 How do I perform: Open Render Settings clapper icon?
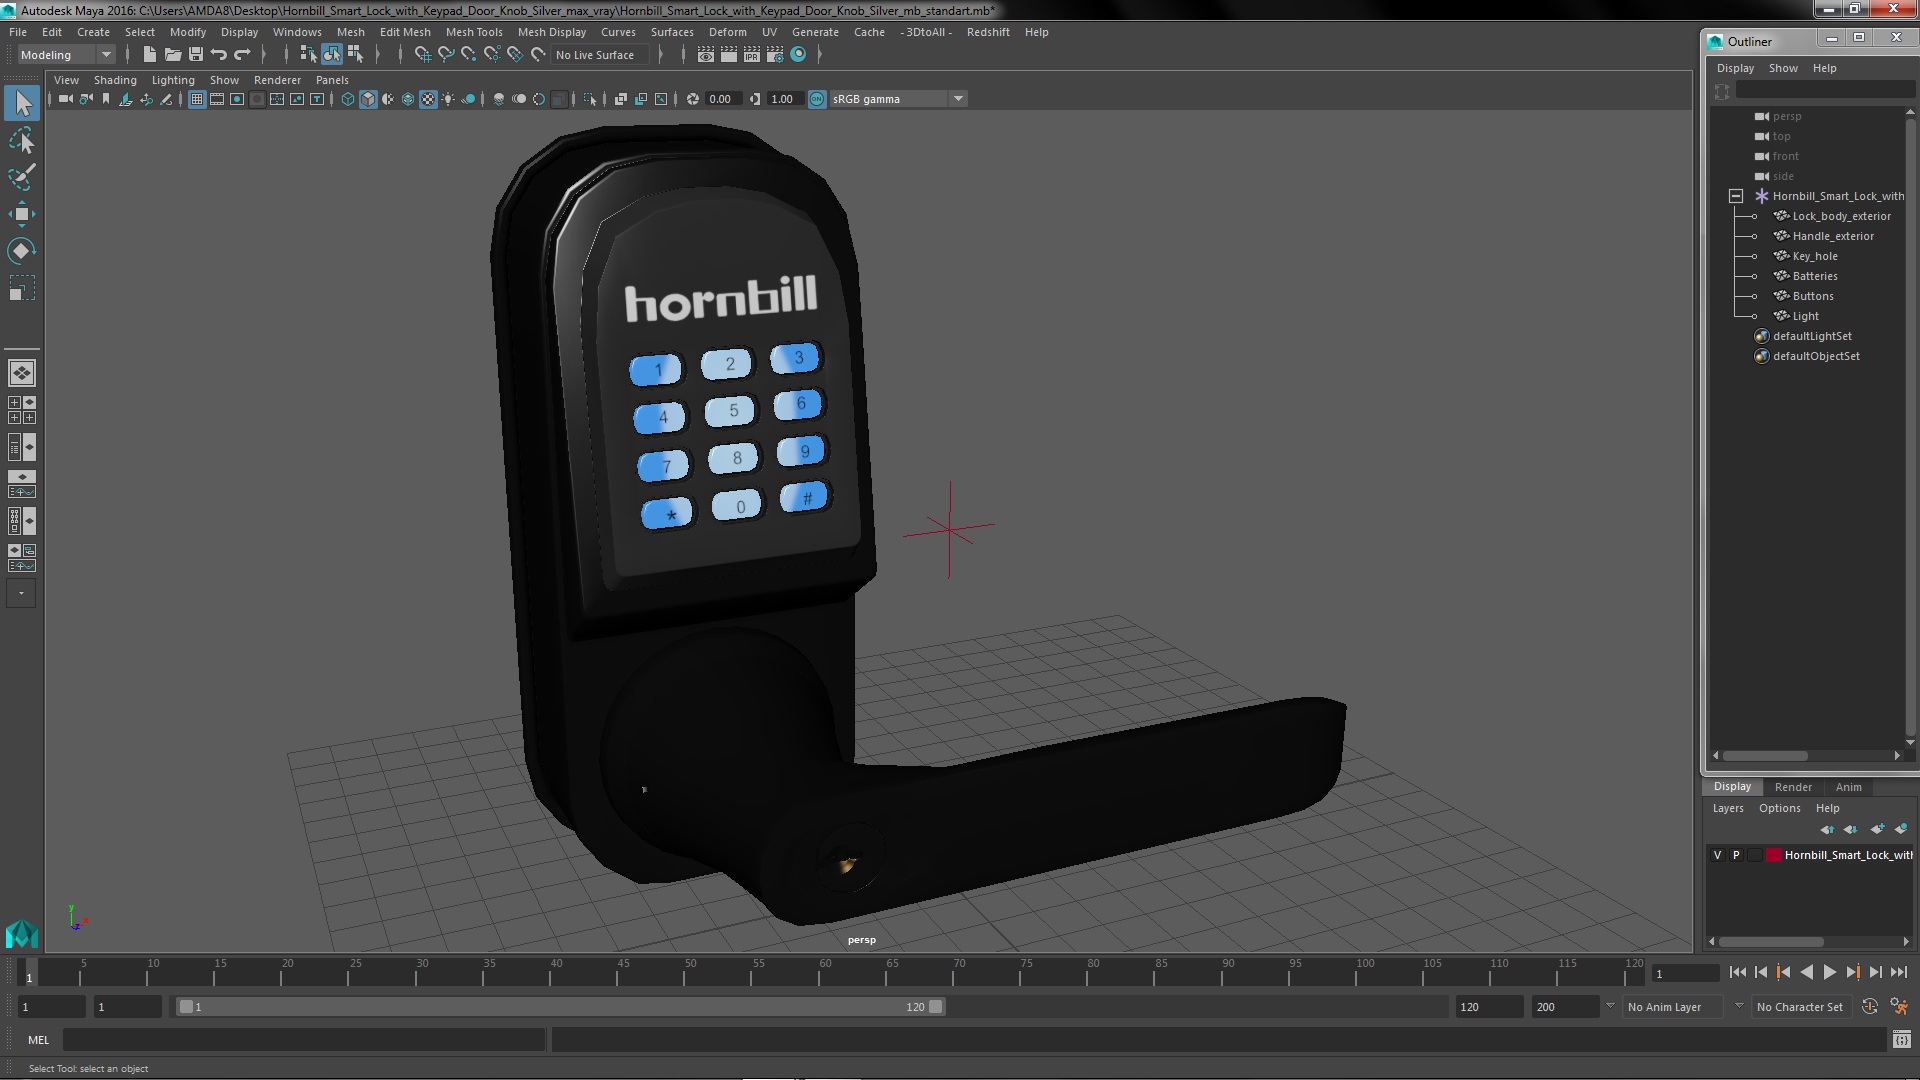[774, 55]
